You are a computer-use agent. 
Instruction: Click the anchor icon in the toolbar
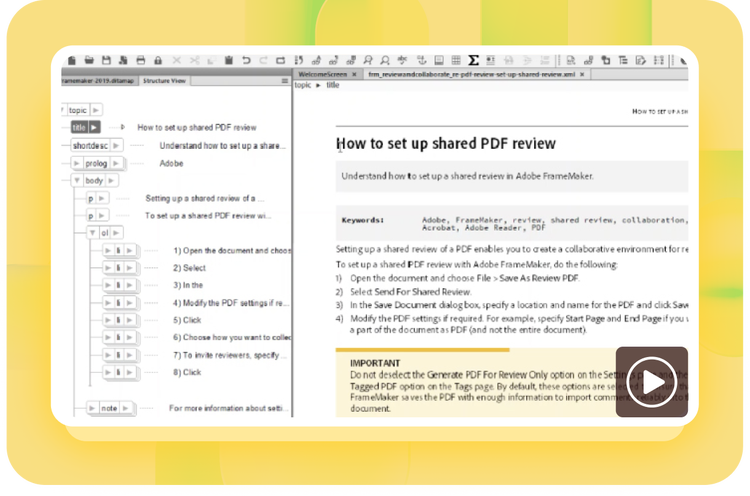pos(421,60)
